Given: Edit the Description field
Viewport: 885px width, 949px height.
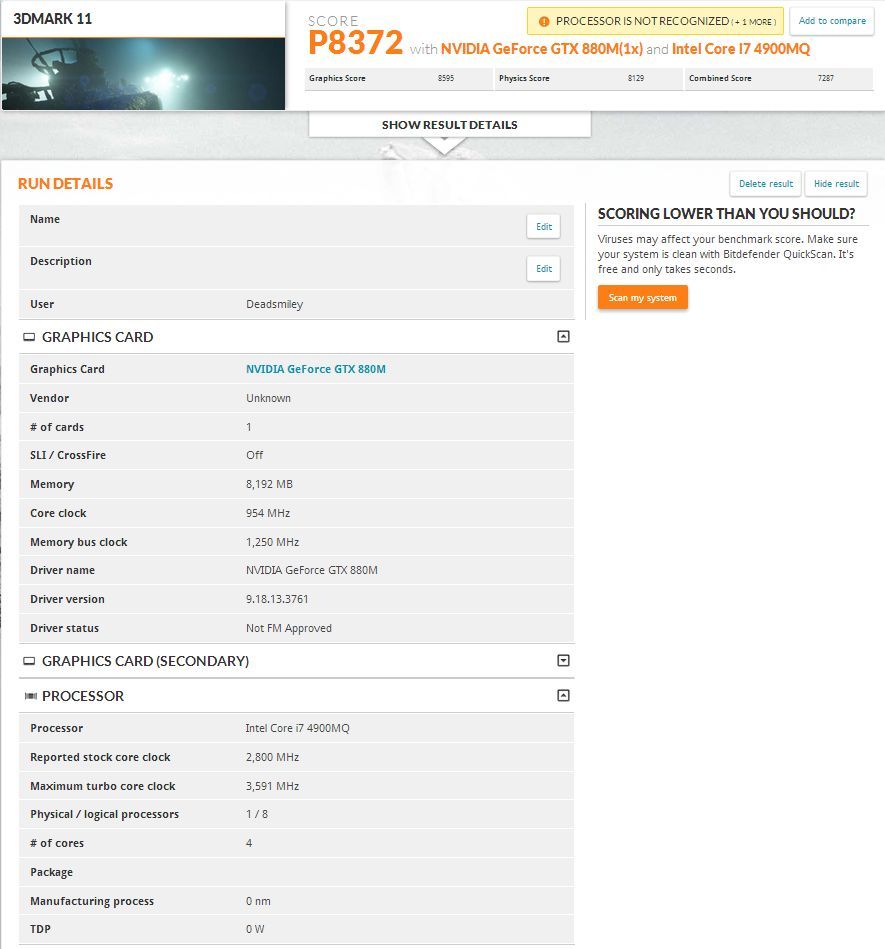Looking at the screenshot, I should 544,269.
